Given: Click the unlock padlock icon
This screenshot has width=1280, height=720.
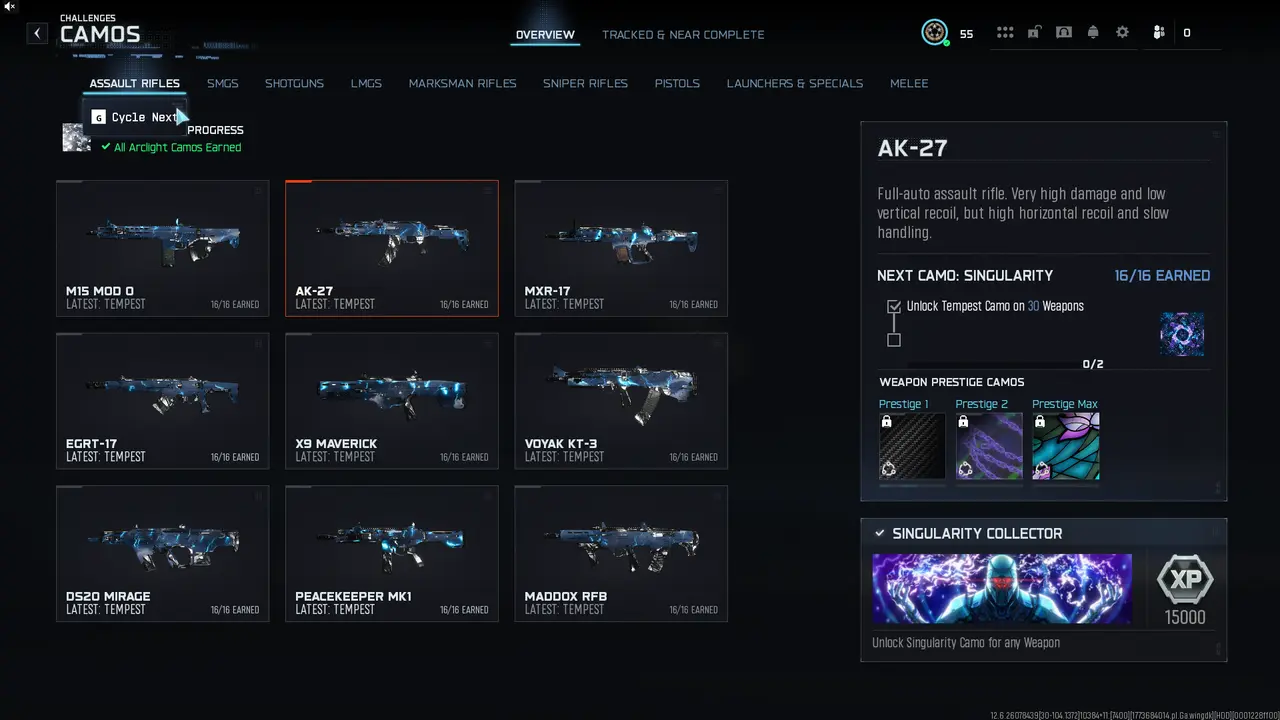Looking at the screenshot, I should pos(1034,33).
